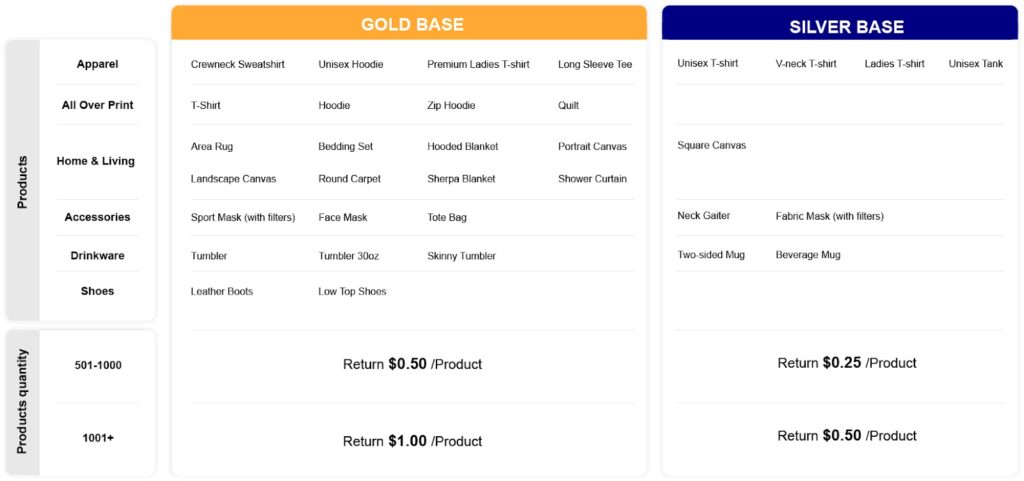Image resolution: width=1024 pixels, height=481 pixels.
Task: Click Gold Return $1.00 /Product text
Action: [x=412, y=441]
